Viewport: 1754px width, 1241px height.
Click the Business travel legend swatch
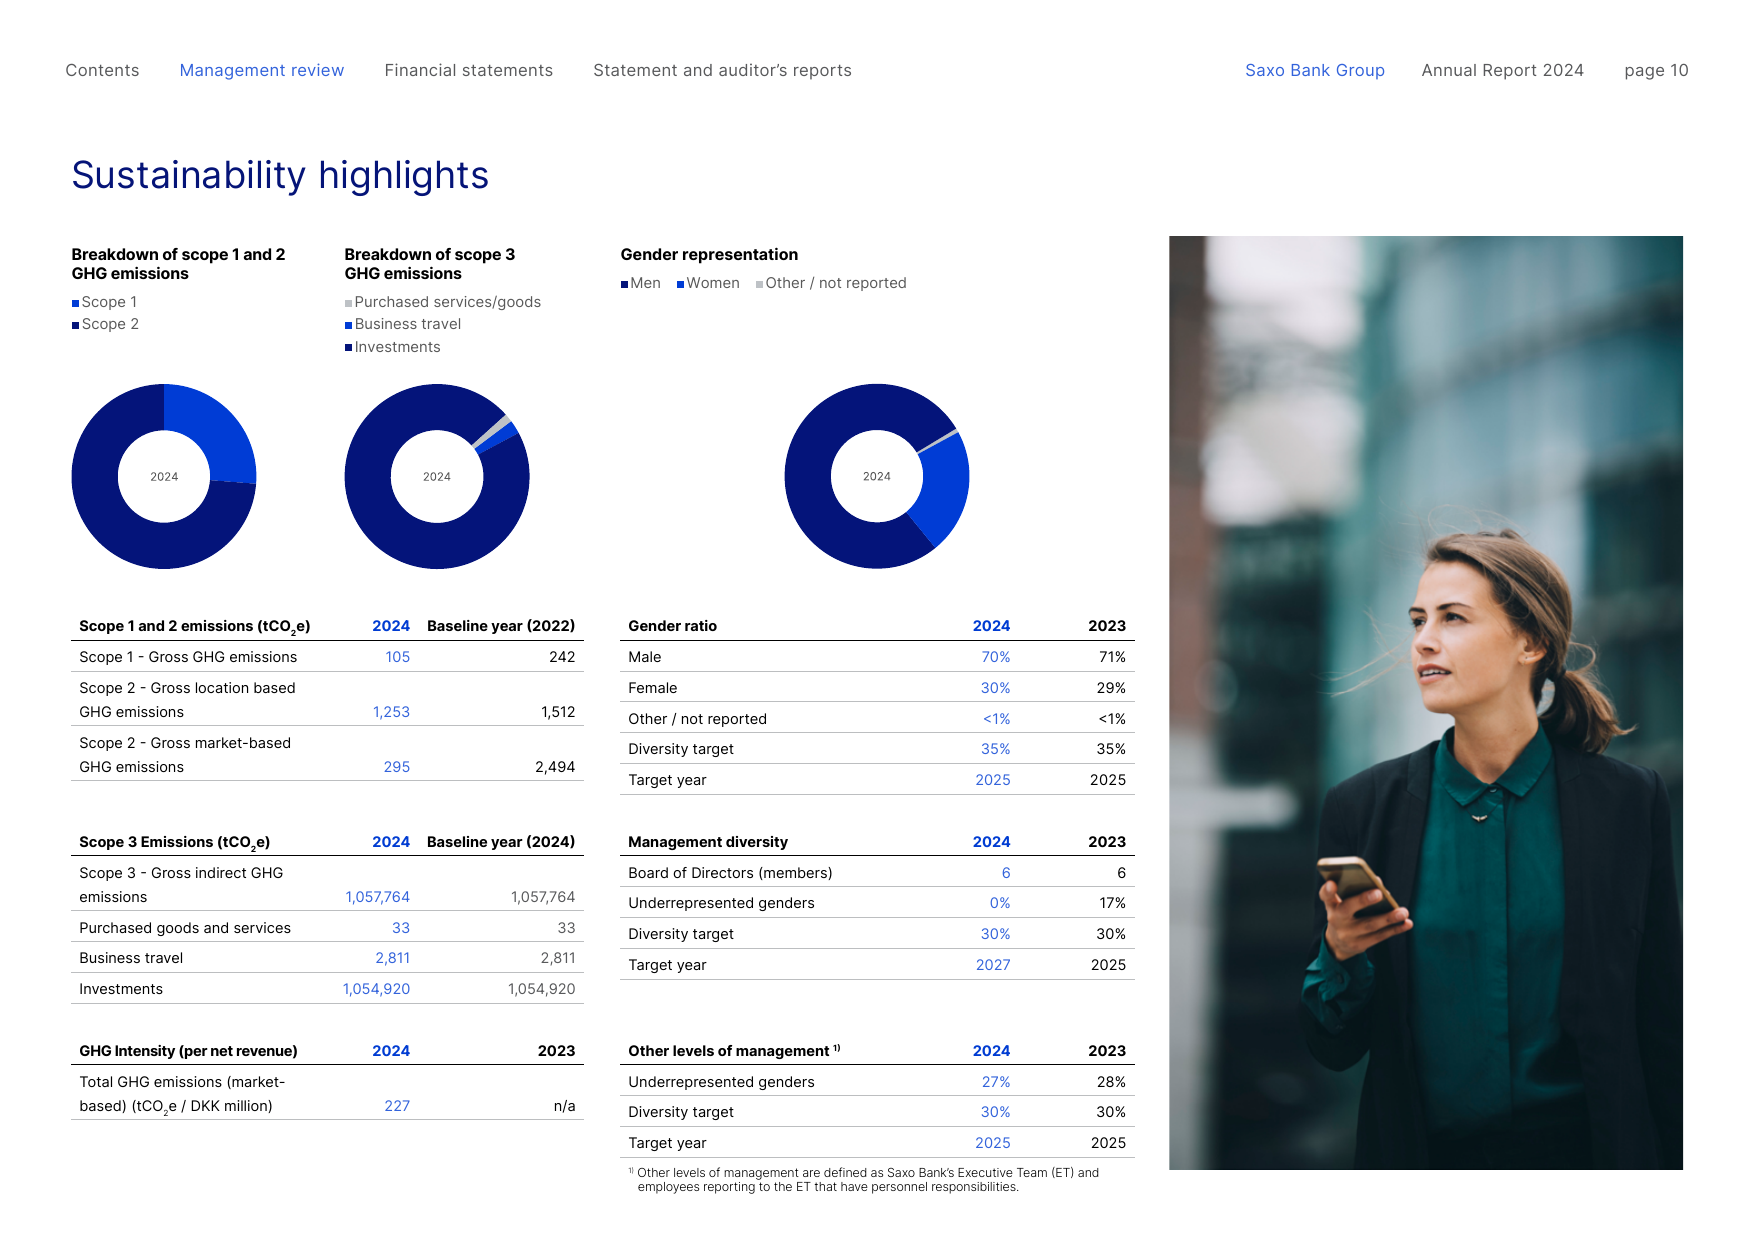click(x=348, y=325)
